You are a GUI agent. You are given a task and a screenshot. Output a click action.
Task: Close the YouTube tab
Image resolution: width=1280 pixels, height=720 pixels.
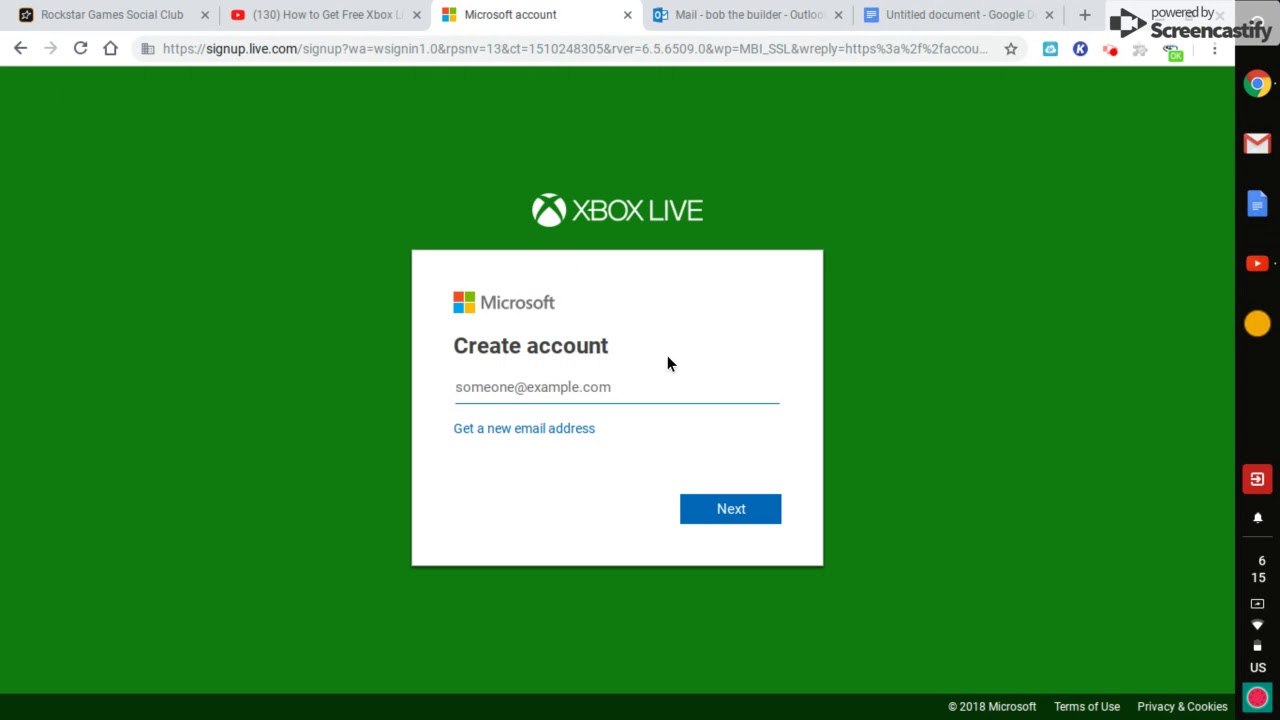click(x=417, y=15)
